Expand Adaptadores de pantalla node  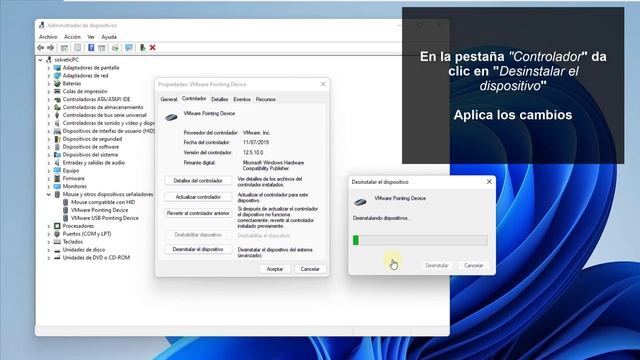pyautogui.click(x=49, y=68)
